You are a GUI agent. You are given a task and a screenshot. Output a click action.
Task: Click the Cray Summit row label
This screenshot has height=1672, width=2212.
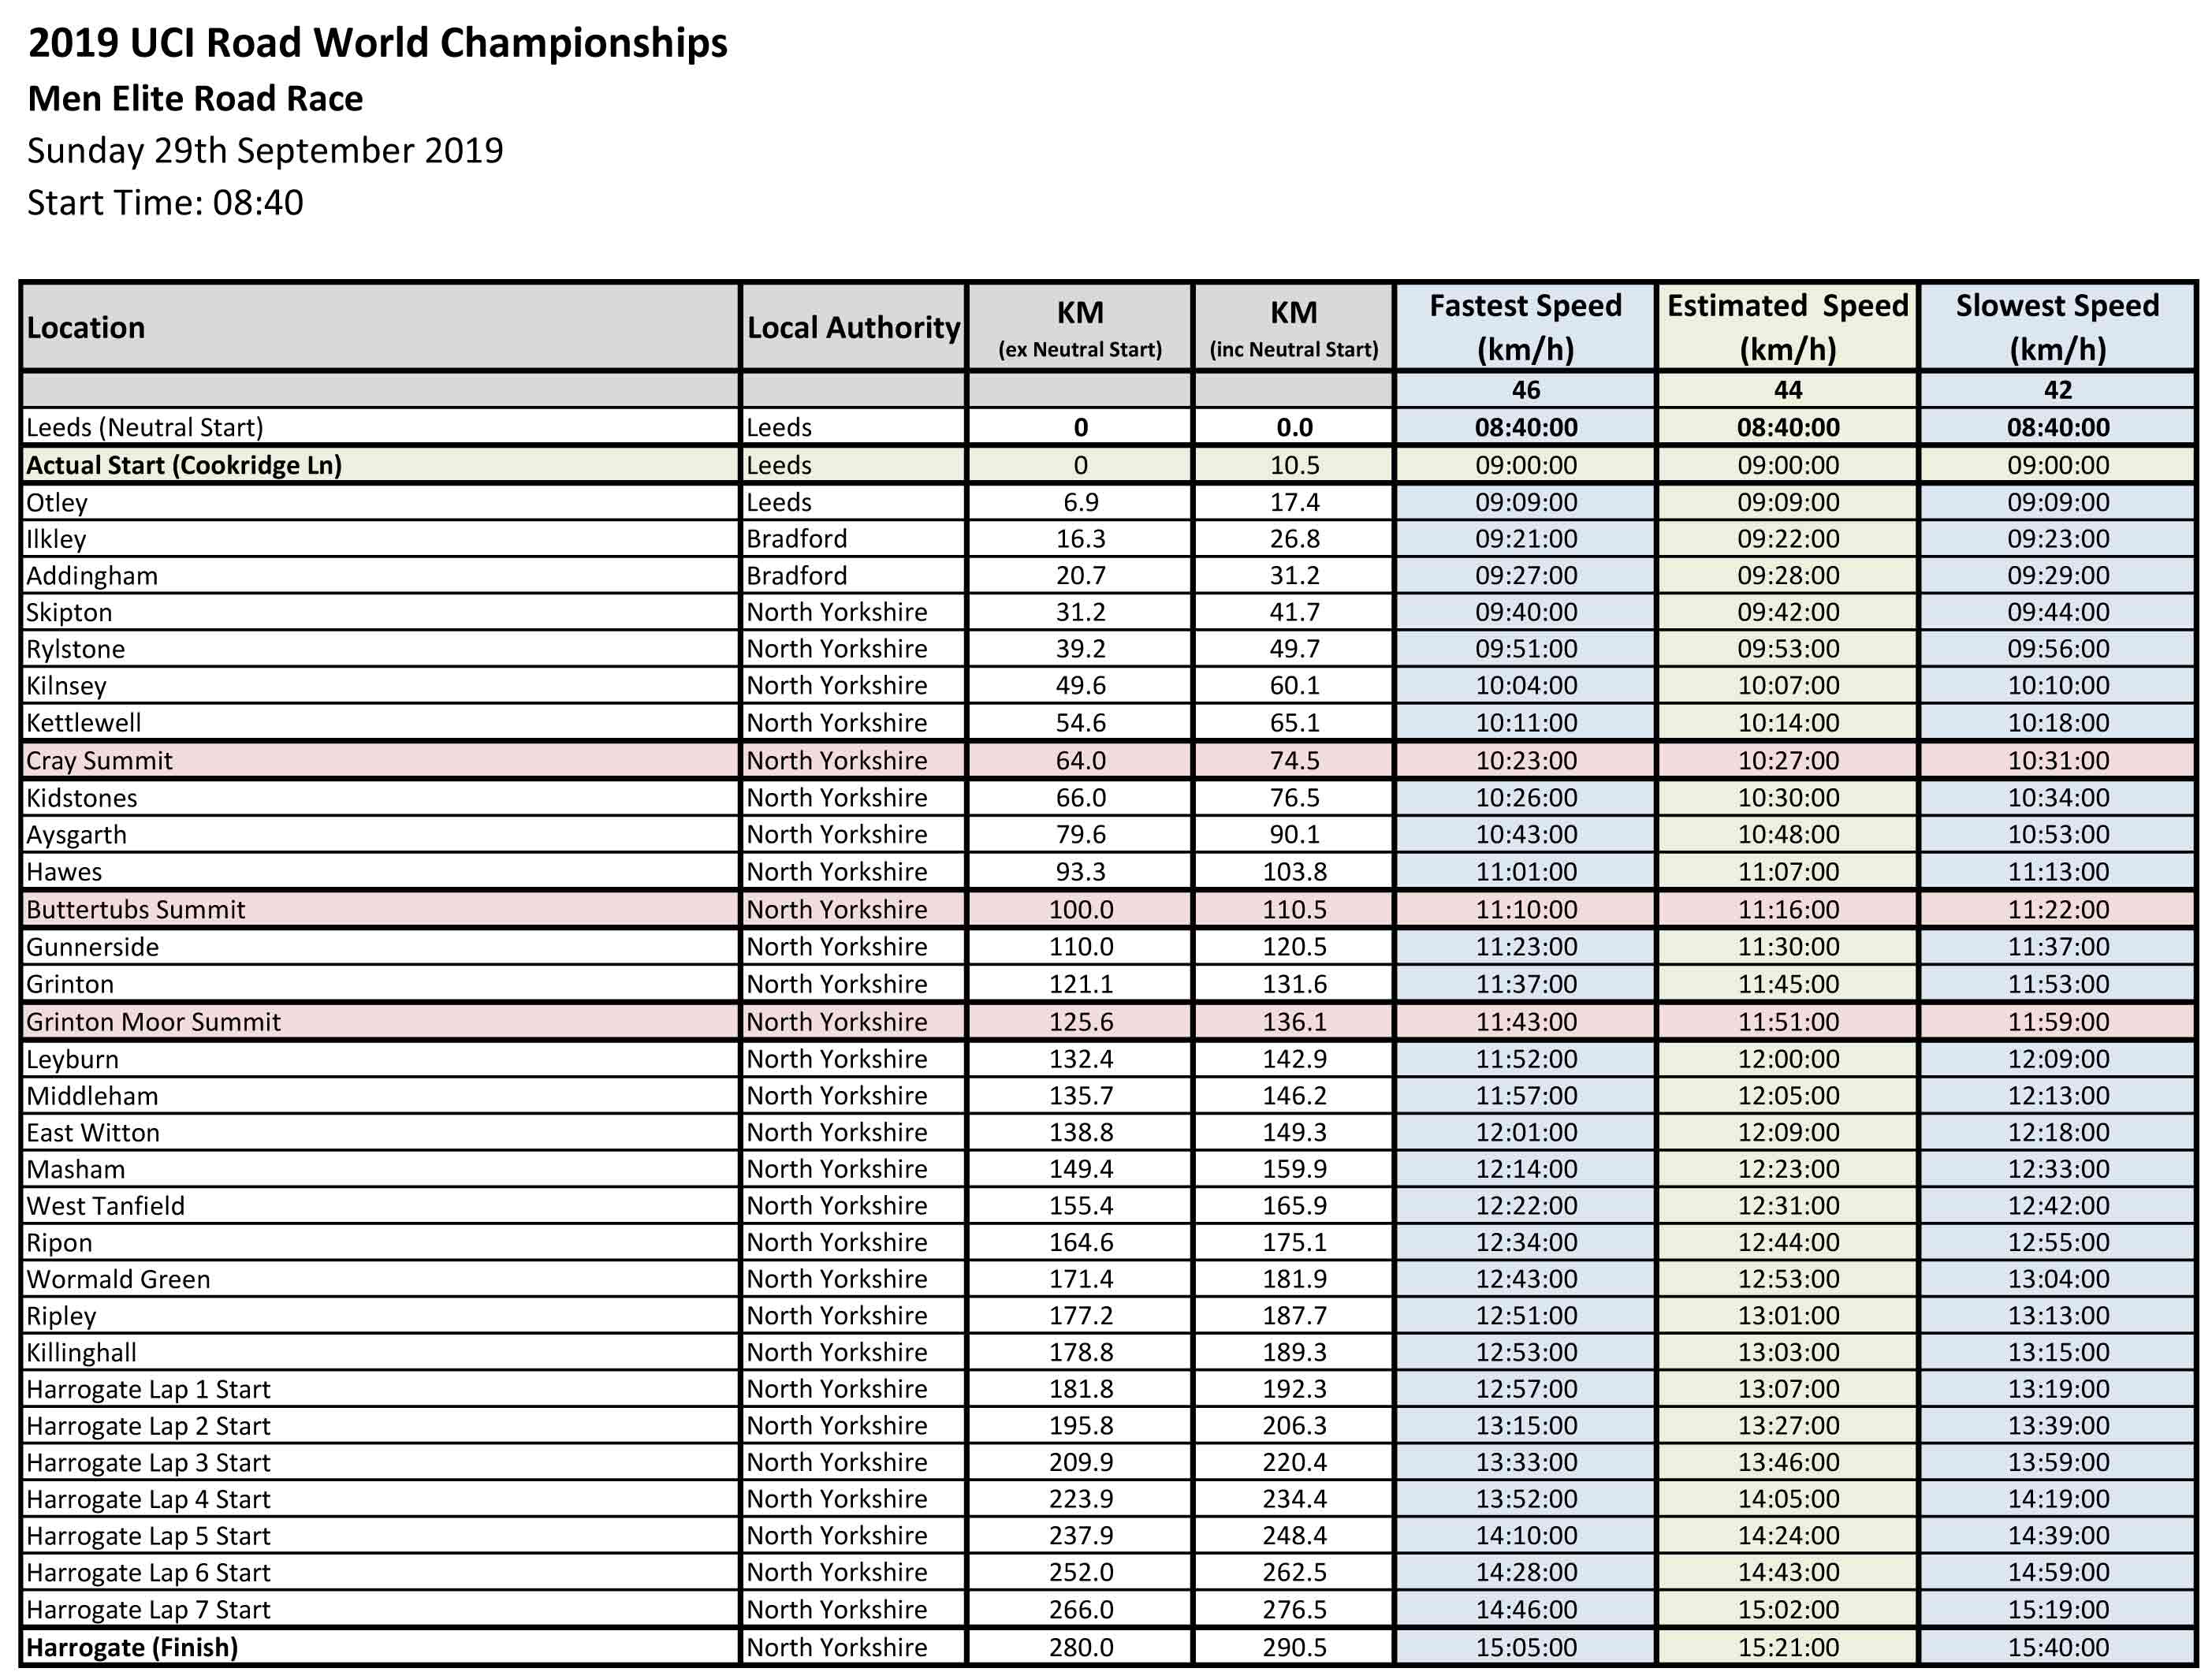[100, 761]
